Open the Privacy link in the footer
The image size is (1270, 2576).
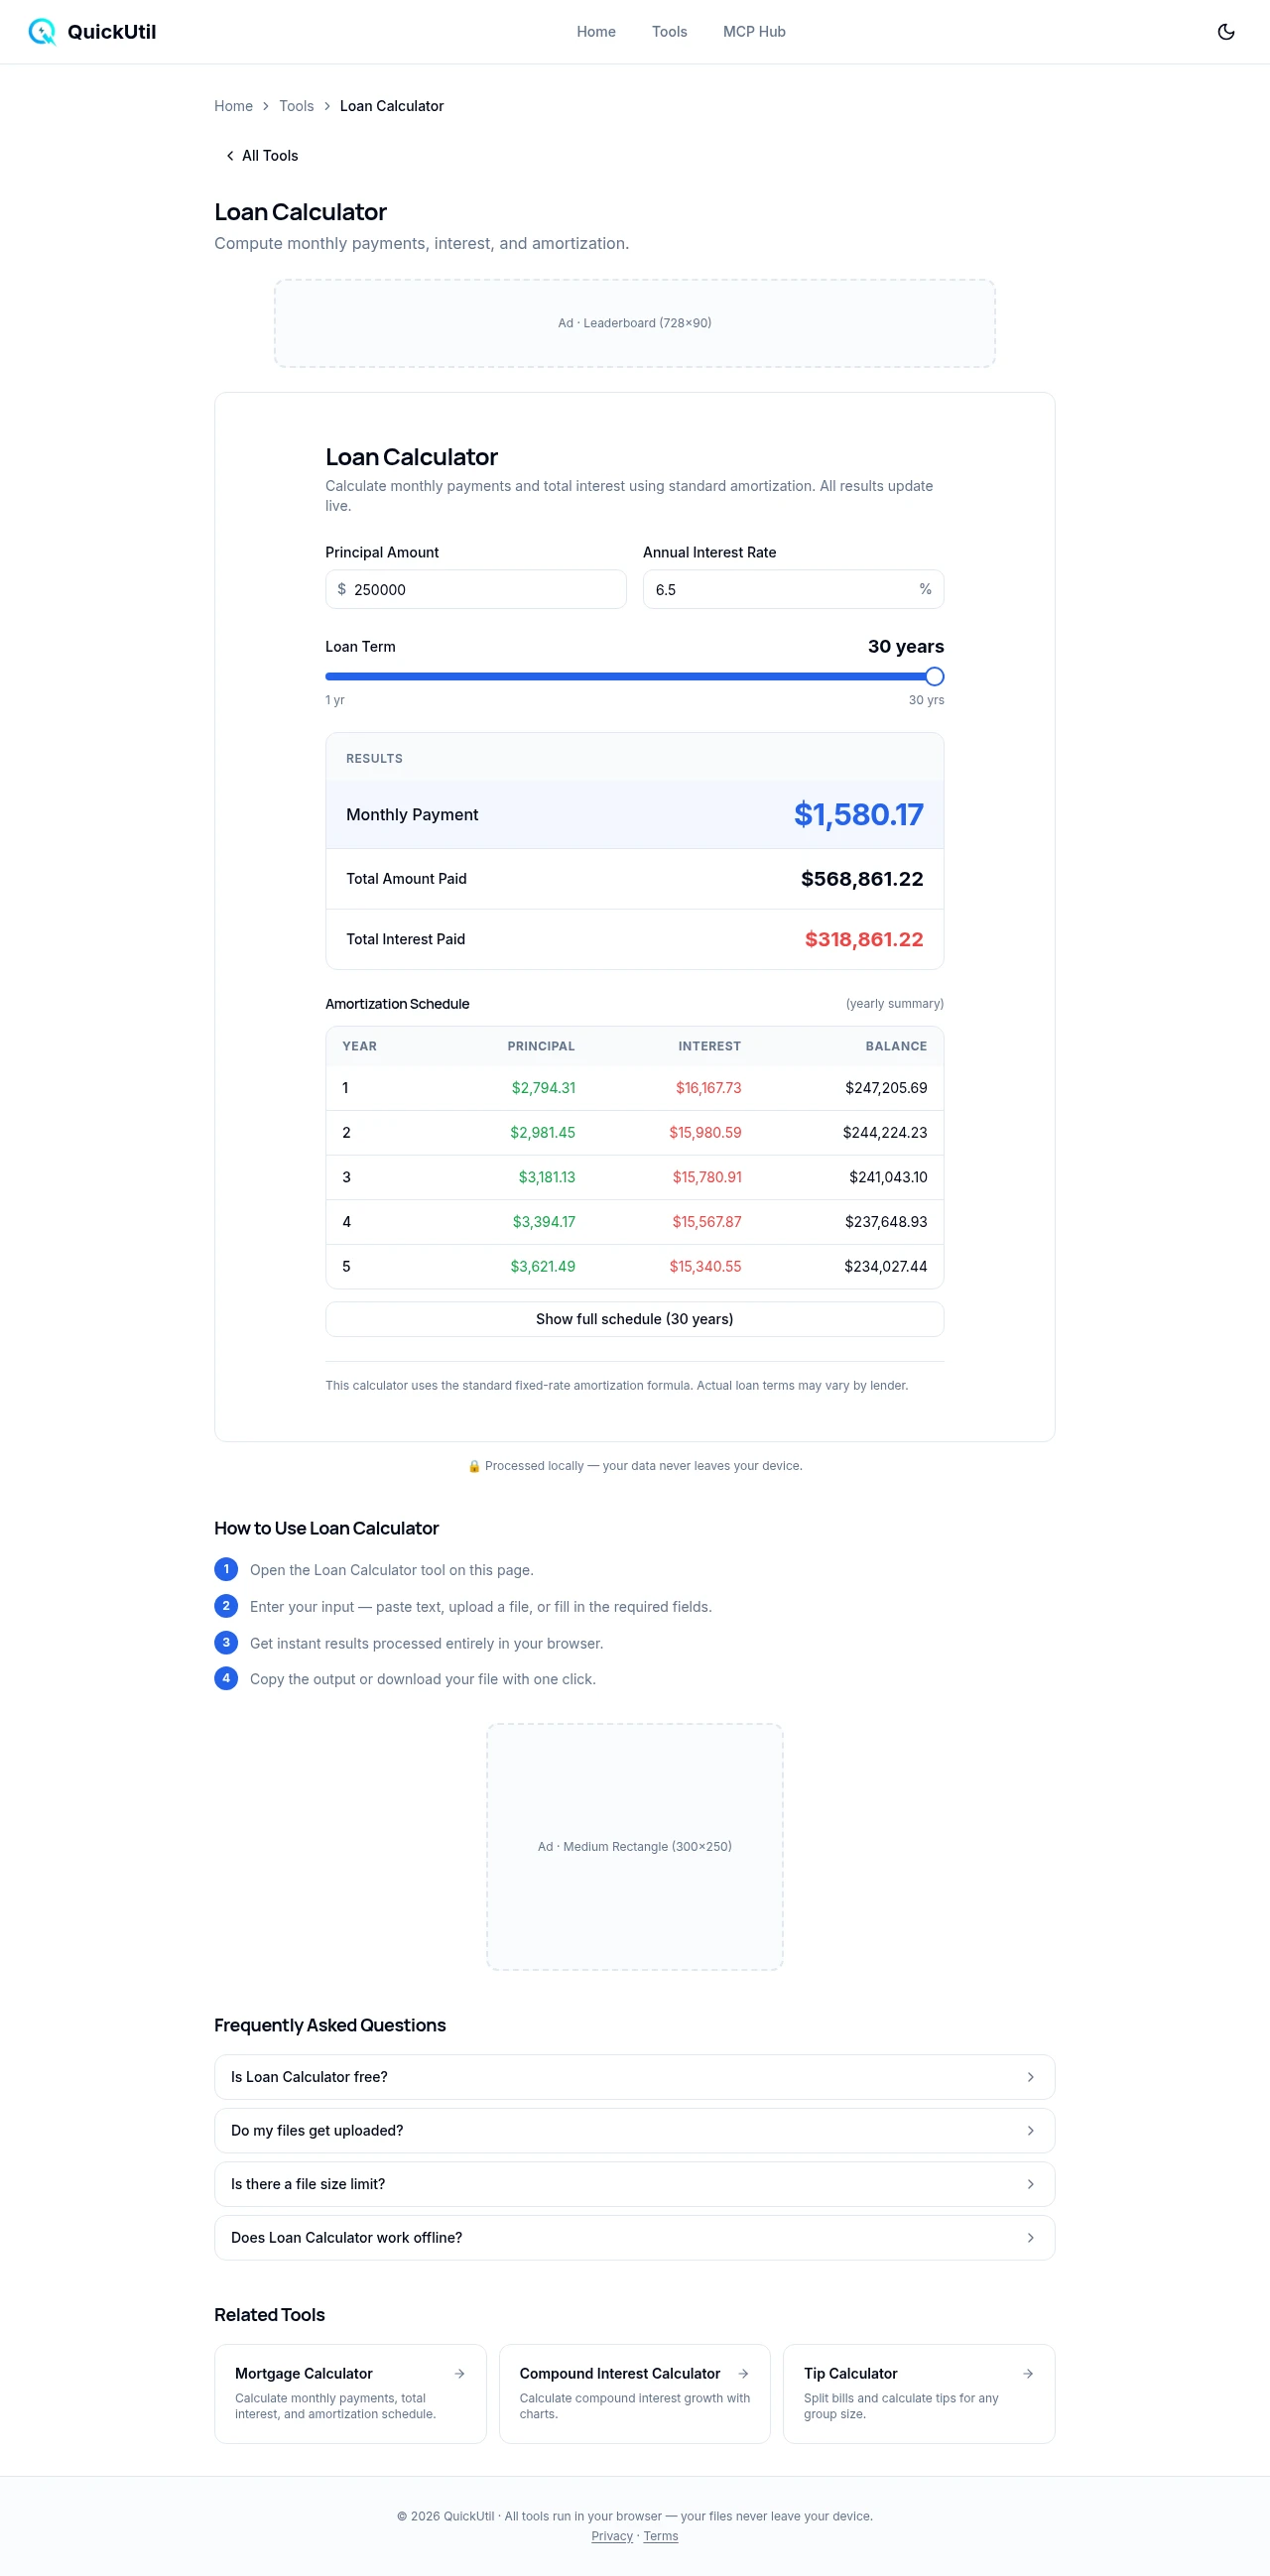click(x=611, y=2536)
